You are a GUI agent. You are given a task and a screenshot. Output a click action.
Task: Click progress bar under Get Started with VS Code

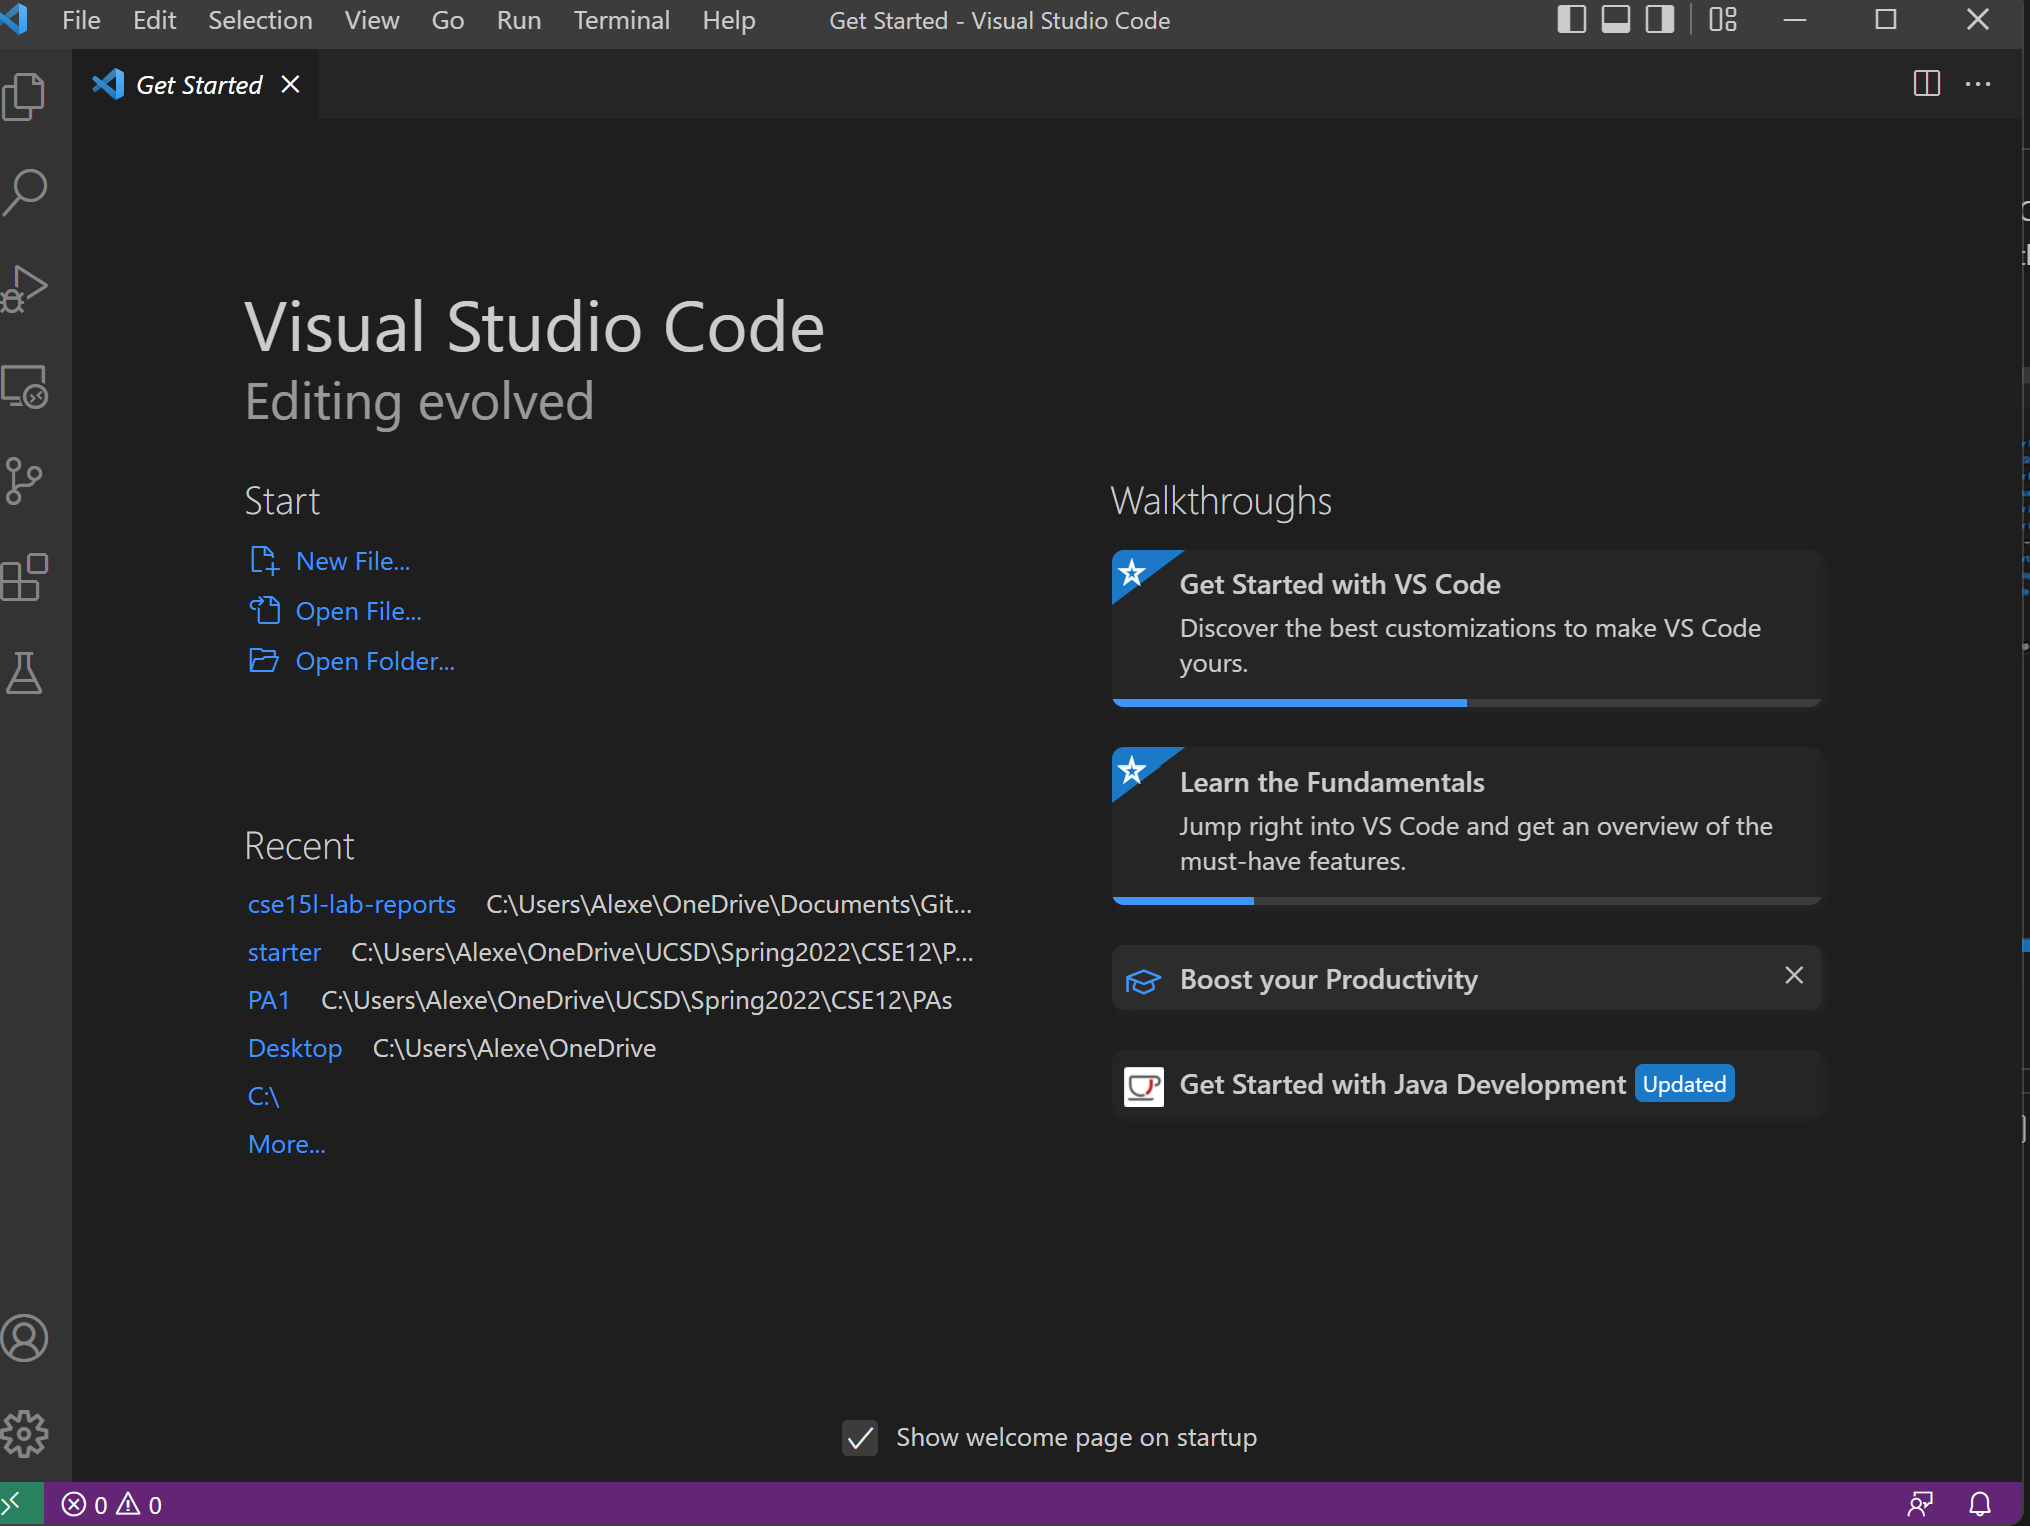click(1466, 703)
